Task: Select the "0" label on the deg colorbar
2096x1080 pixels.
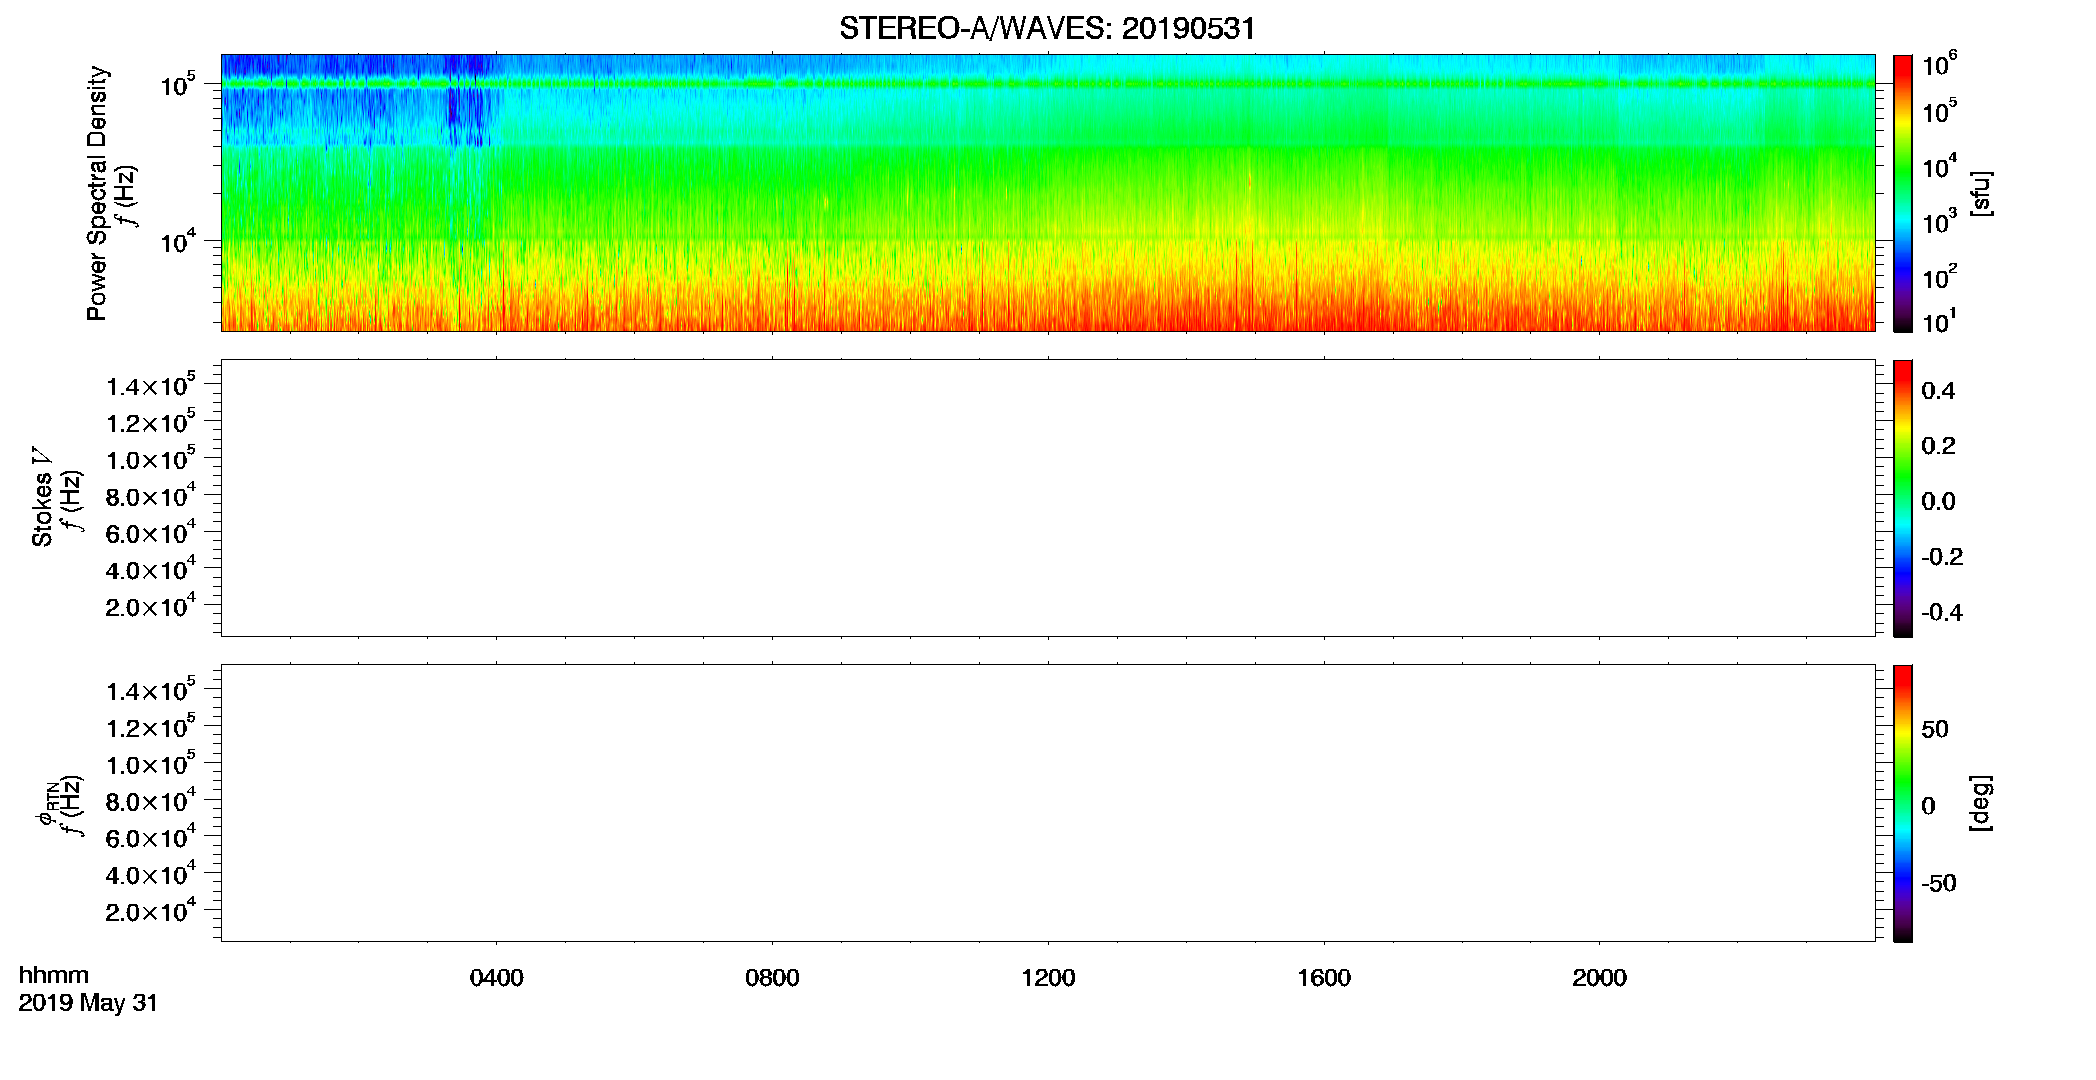Action: click(1928, 806)
